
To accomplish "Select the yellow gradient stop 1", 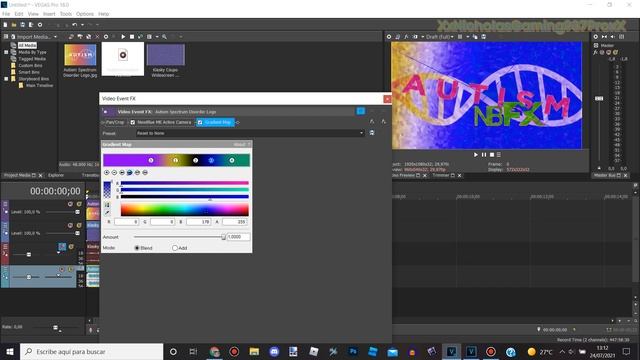I will 176,160.
